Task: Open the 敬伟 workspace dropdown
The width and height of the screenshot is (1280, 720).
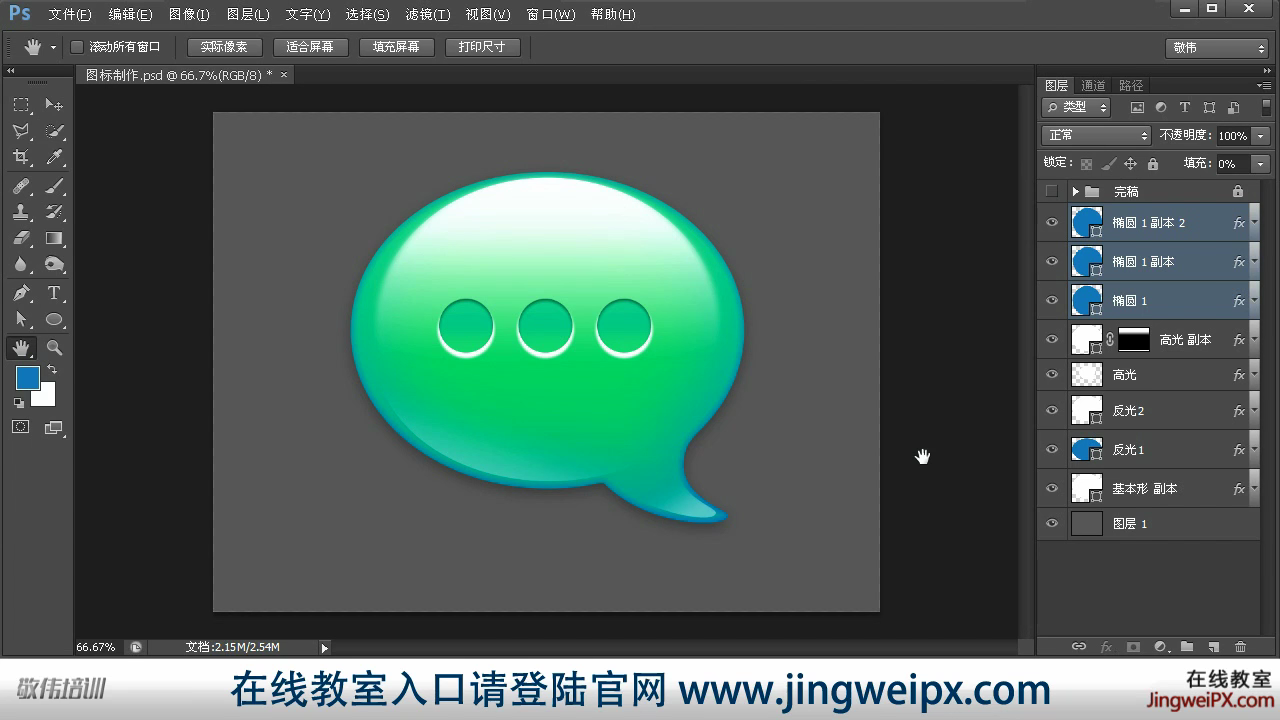Action: 1218,47
